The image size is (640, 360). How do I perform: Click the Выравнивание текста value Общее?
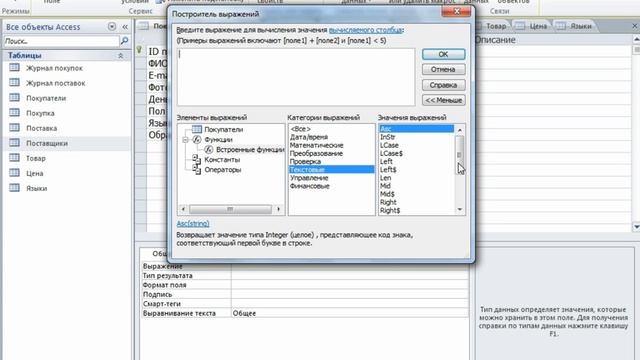[350, 313]
